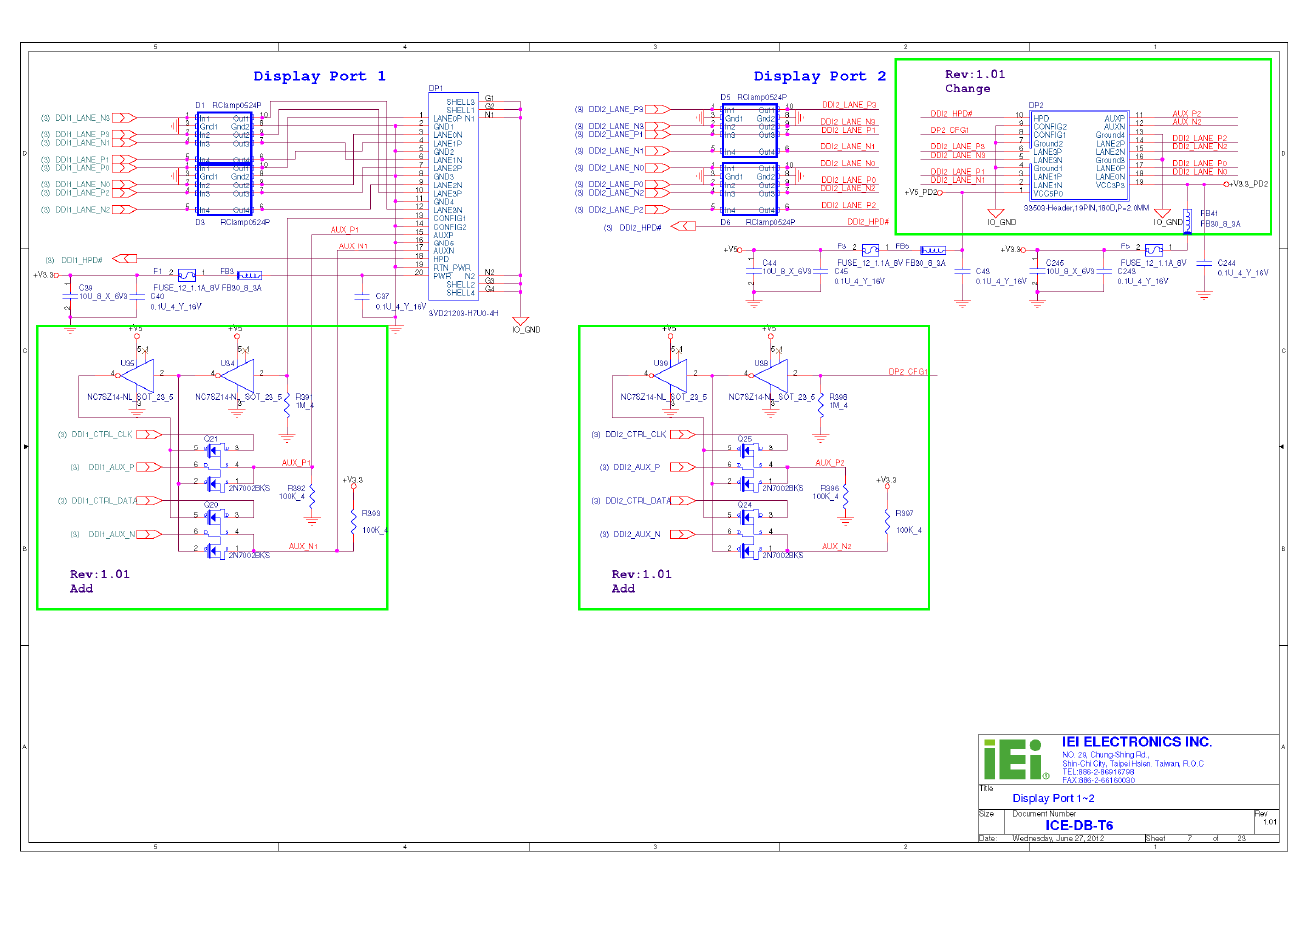
Task: Click the DDI1_LANE_P3 net label
Action: pyautogui.click(x=83, y=134)
